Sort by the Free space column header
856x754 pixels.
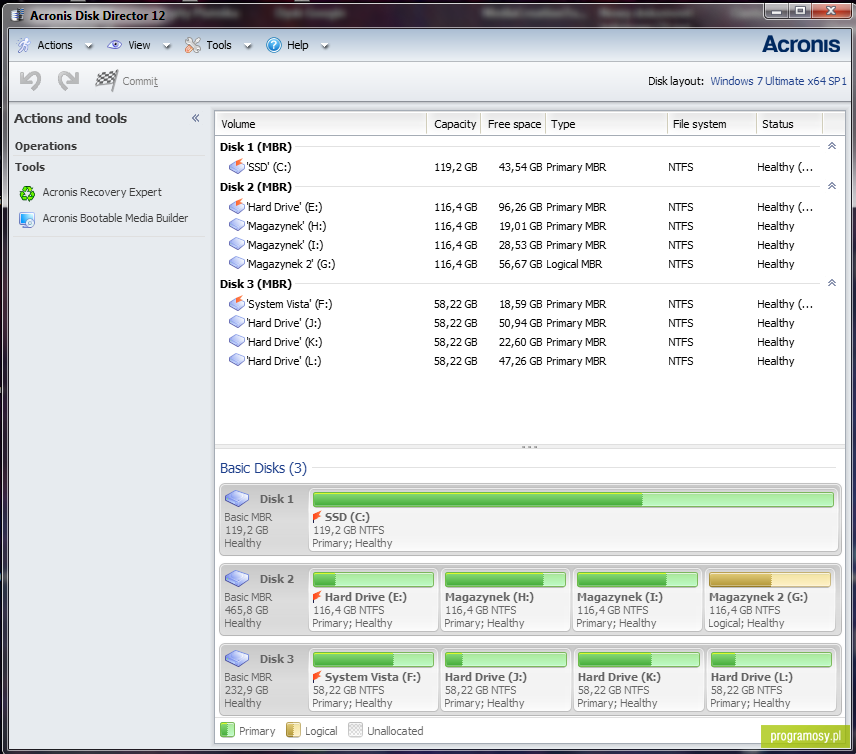(x=514, y=124)
